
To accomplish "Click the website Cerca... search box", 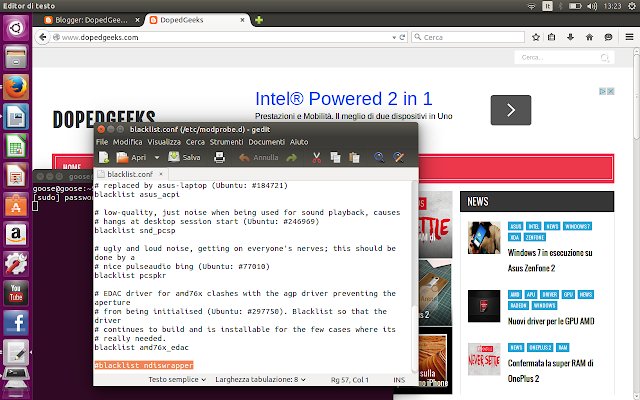I will [x=564, y=58].
